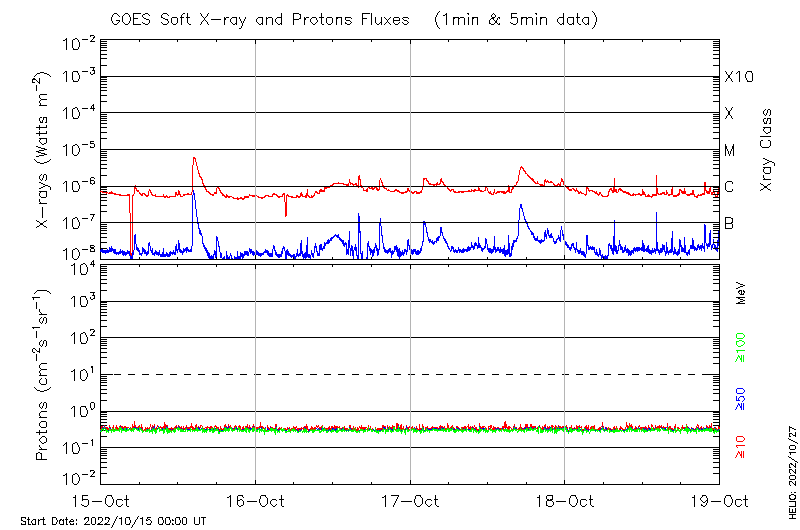This screenshot has height=530, width=800.
Task: Select the M class label on right axis
Action: 730,151
